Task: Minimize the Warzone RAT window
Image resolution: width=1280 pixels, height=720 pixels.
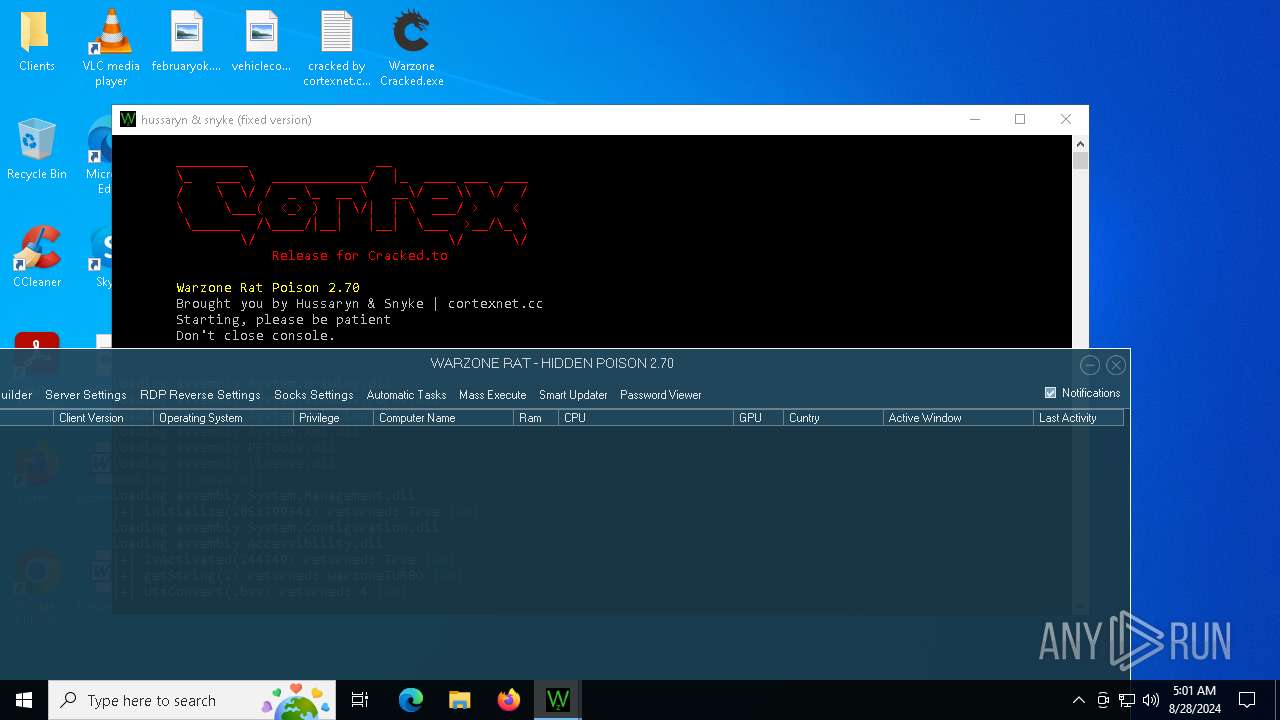Action: click(1090, 365)
